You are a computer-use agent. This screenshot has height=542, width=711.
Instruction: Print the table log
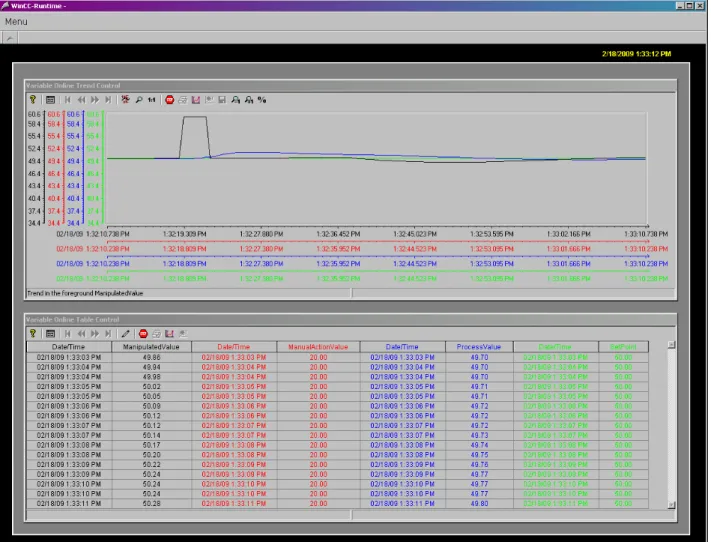point(156,334)
